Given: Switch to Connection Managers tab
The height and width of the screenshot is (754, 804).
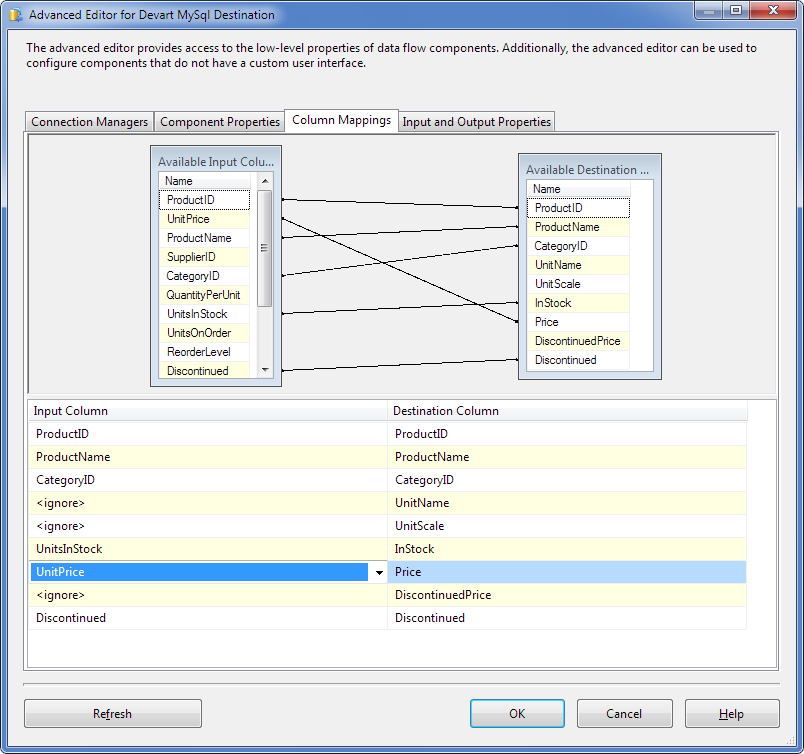Looking at the screenshot, I should click(89, 122).
